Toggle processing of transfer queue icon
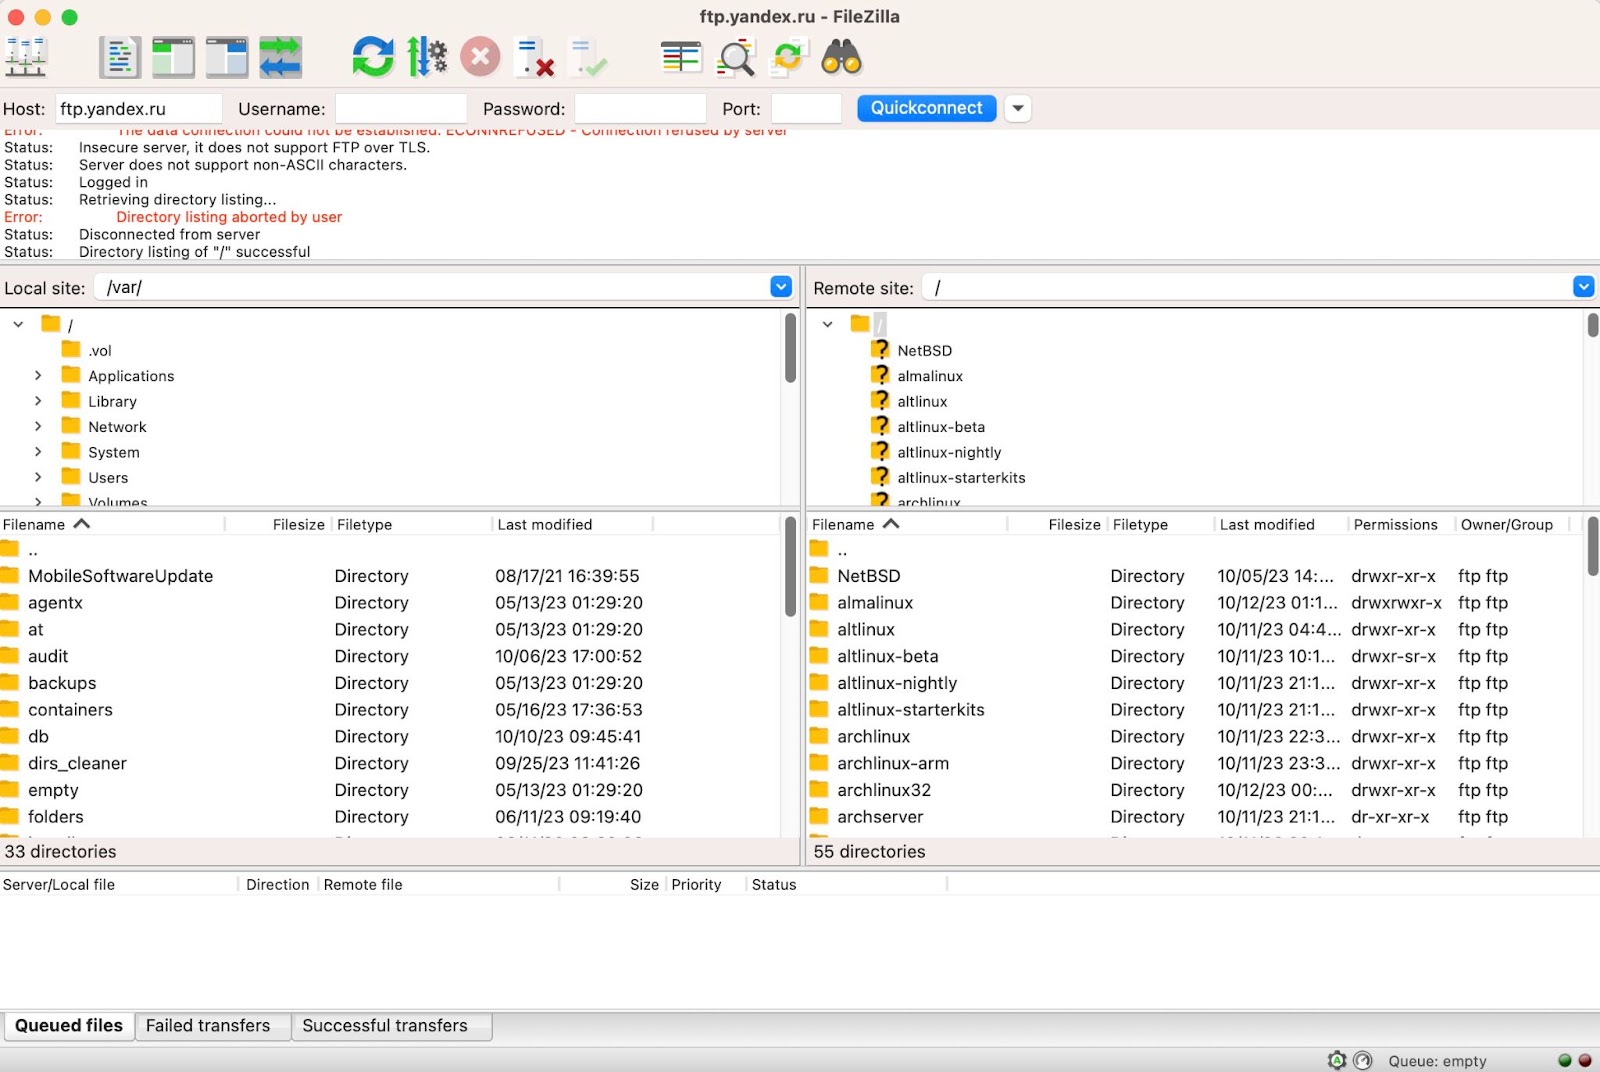This screenshot has height=1072, width=1600. point(427,57)
